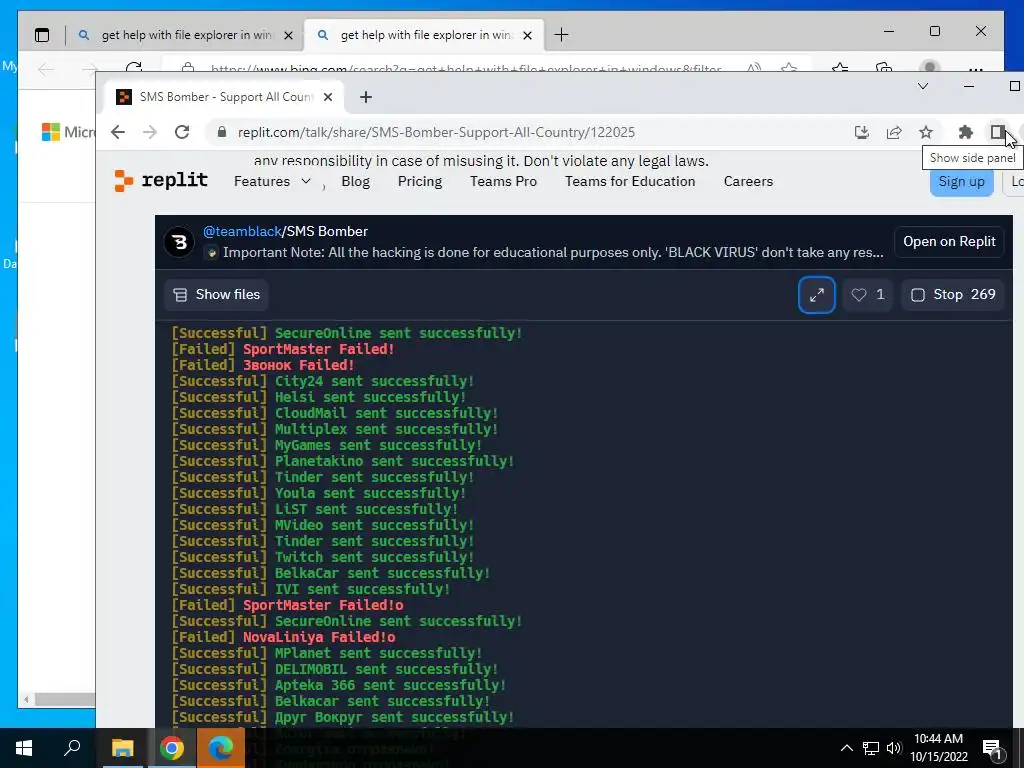1024x768 pixels.
Task: Expand the Features dropdown
Action: [272, 182]
